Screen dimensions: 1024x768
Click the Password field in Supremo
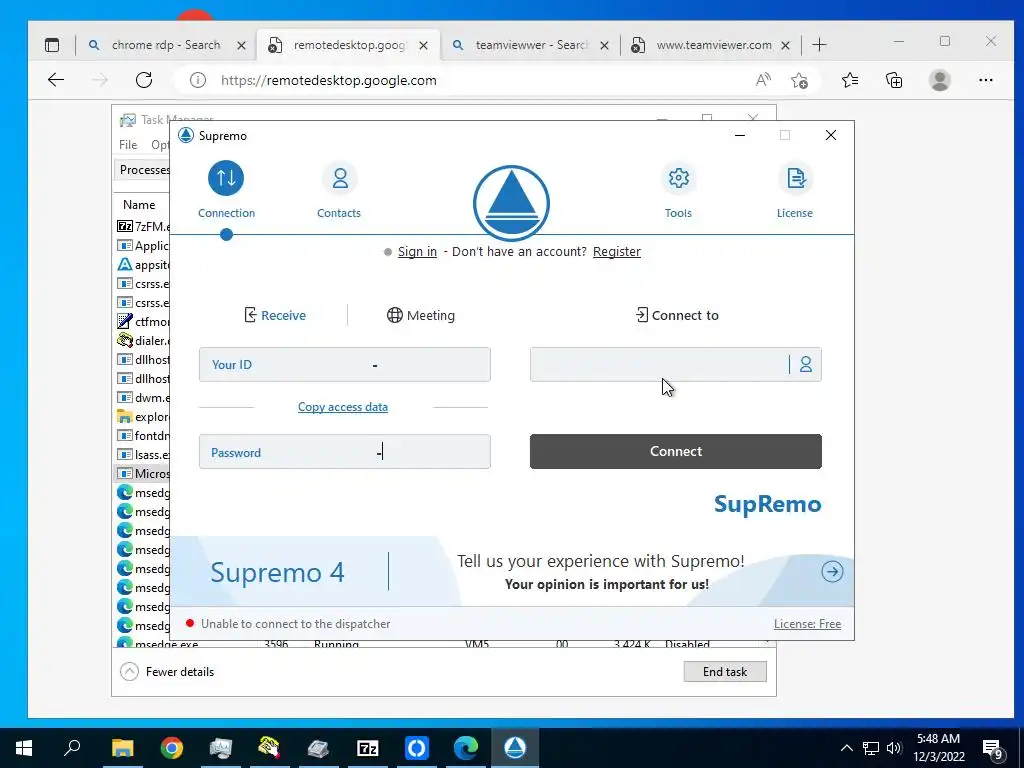pos(345,452)
